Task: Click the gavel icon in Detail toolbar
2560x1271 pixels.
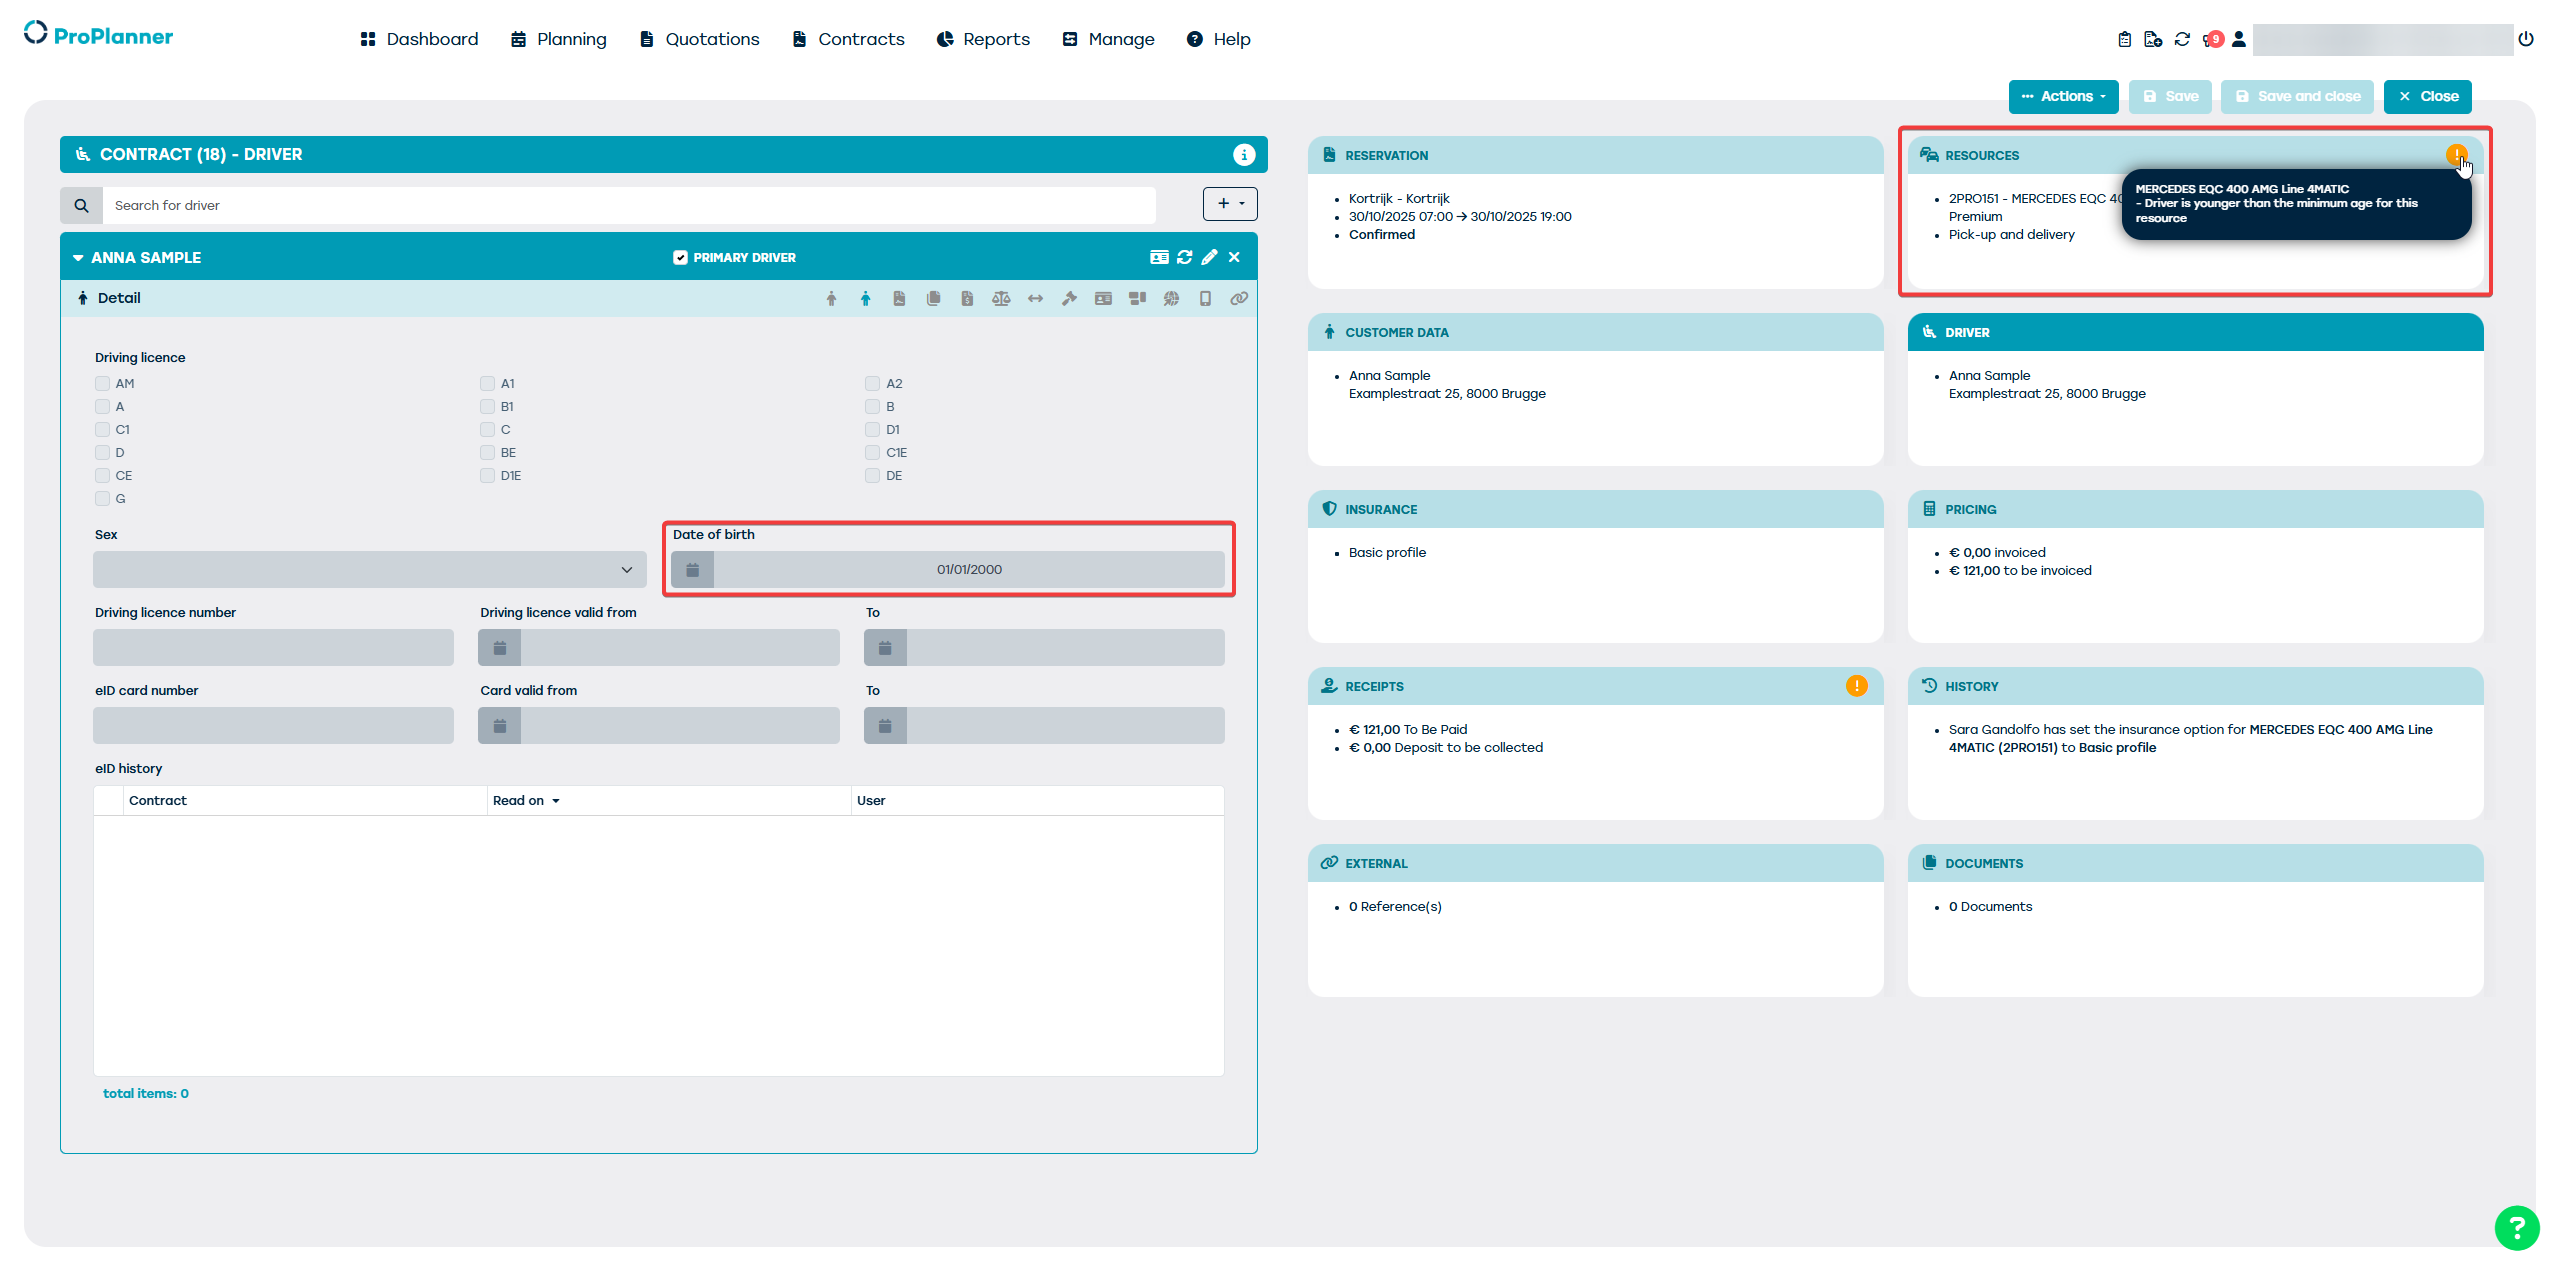Action: tap(1069, 298)
